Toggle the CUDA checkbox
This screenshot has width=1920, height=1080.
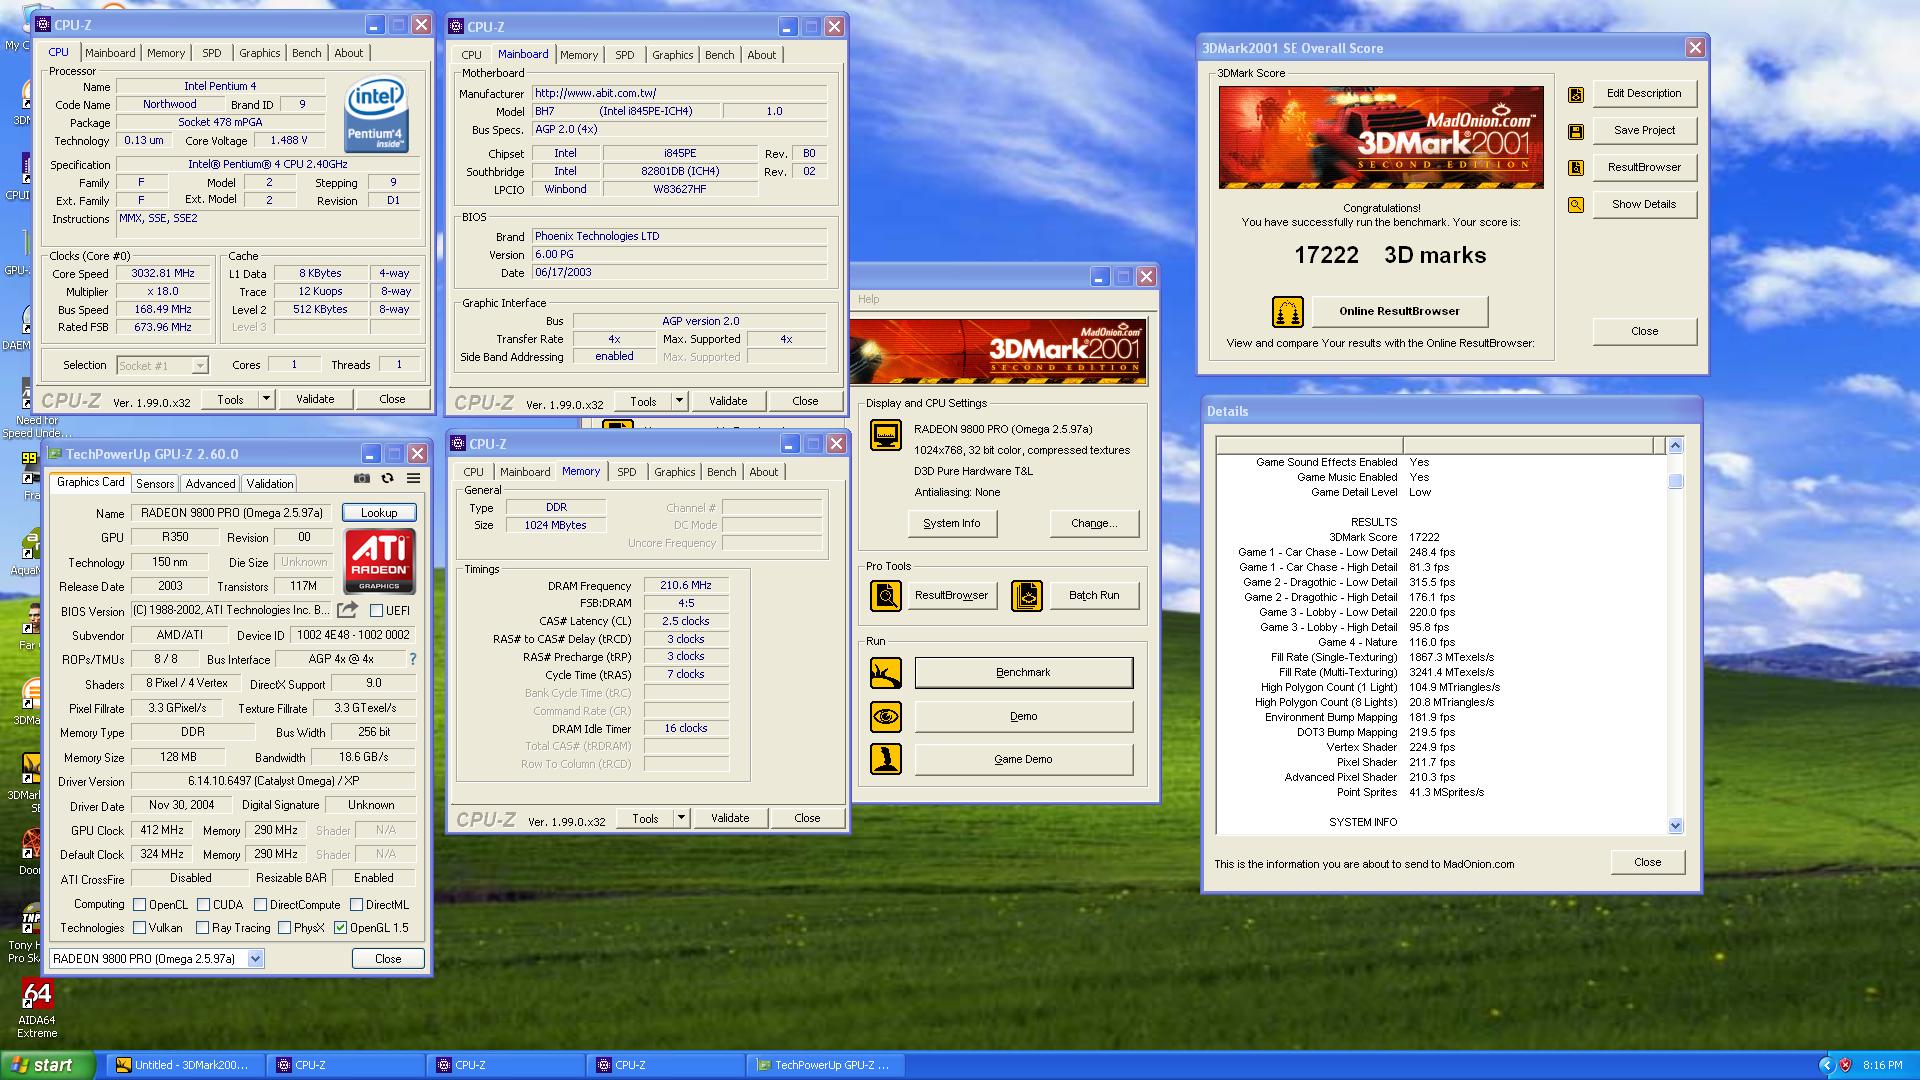coord(203,904)
